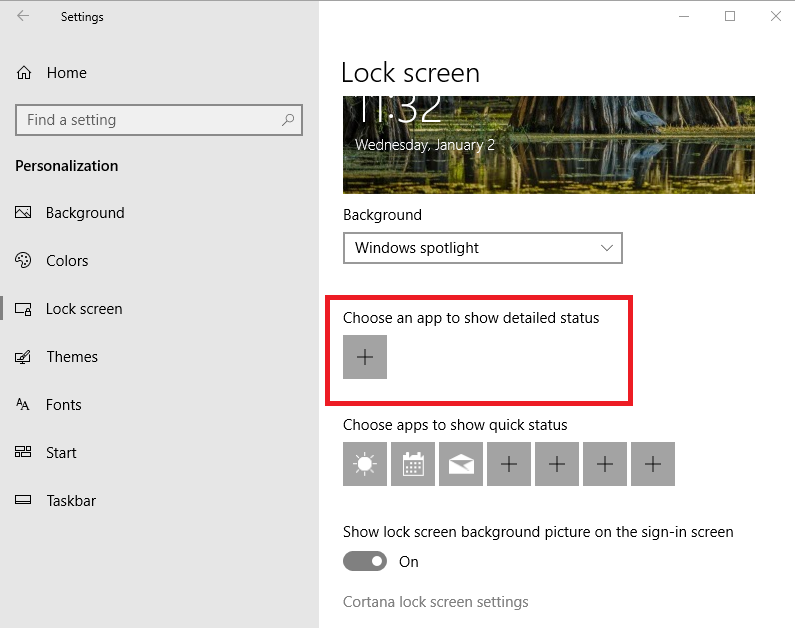Turn off sign-in screen background picture toggle
The image size is (795, 628).
click(365, 562)
